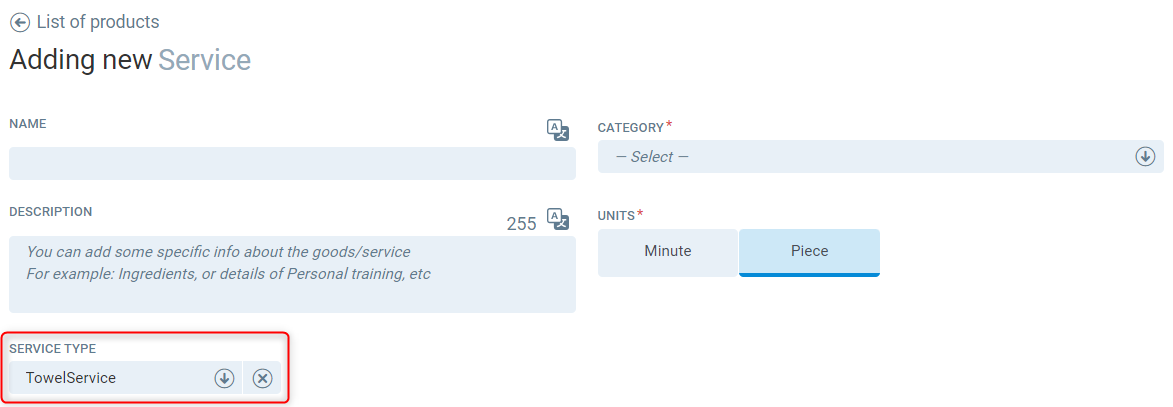Focus the Name input field
The image size is (1173, 407).
[x=292, y=163]
